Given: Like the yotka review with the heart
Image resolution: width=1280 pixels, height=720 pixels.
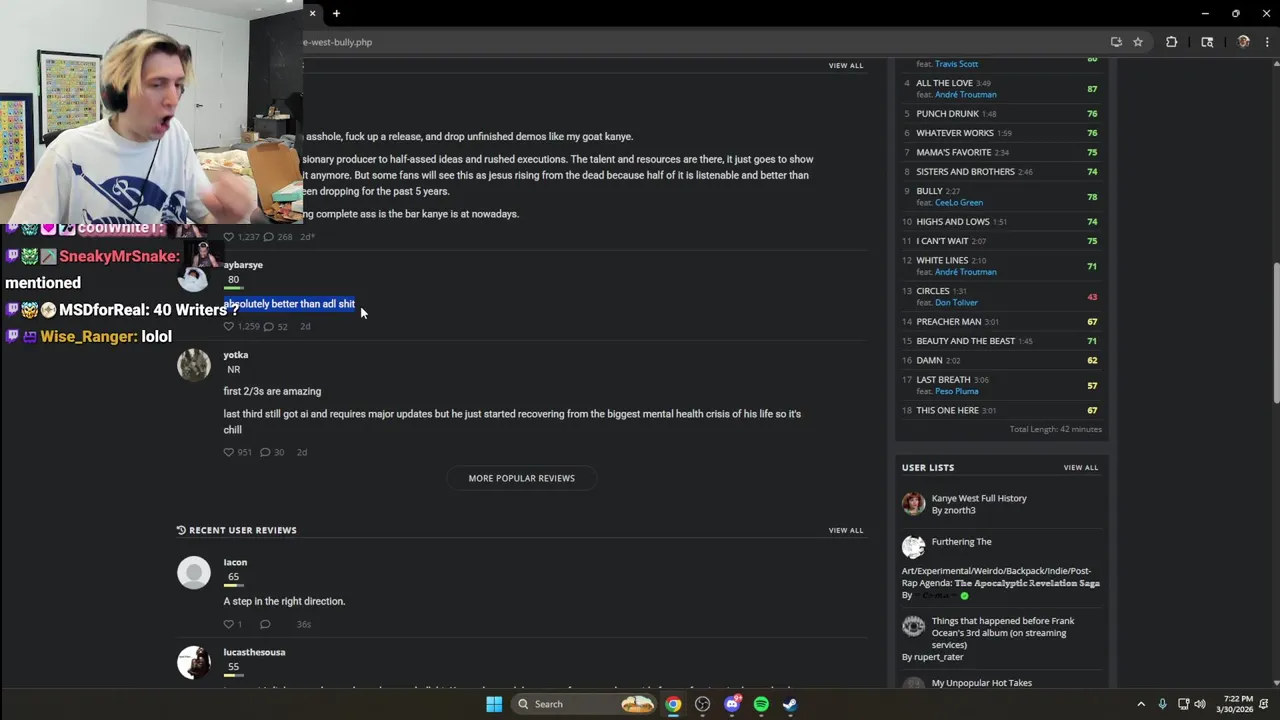Looking at the screenshot, I should coord(228,452).
